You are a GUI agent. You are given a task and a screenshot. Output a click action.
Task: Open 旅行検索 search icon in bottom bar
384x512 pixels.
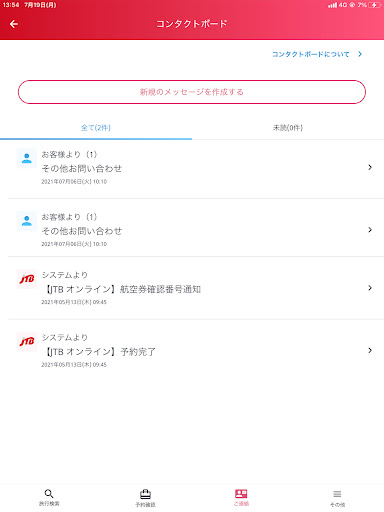tap(49, 494)
